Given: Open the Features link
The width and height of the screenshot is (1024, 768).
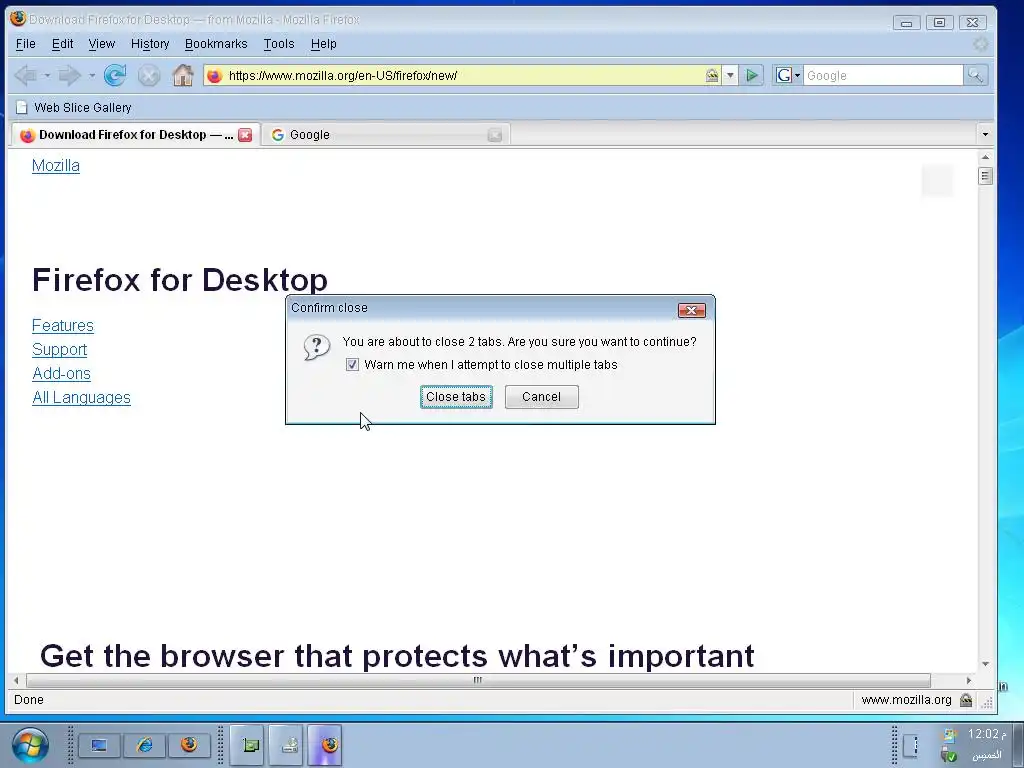Looking at the screenshot, I should click(x=63, y=326).
